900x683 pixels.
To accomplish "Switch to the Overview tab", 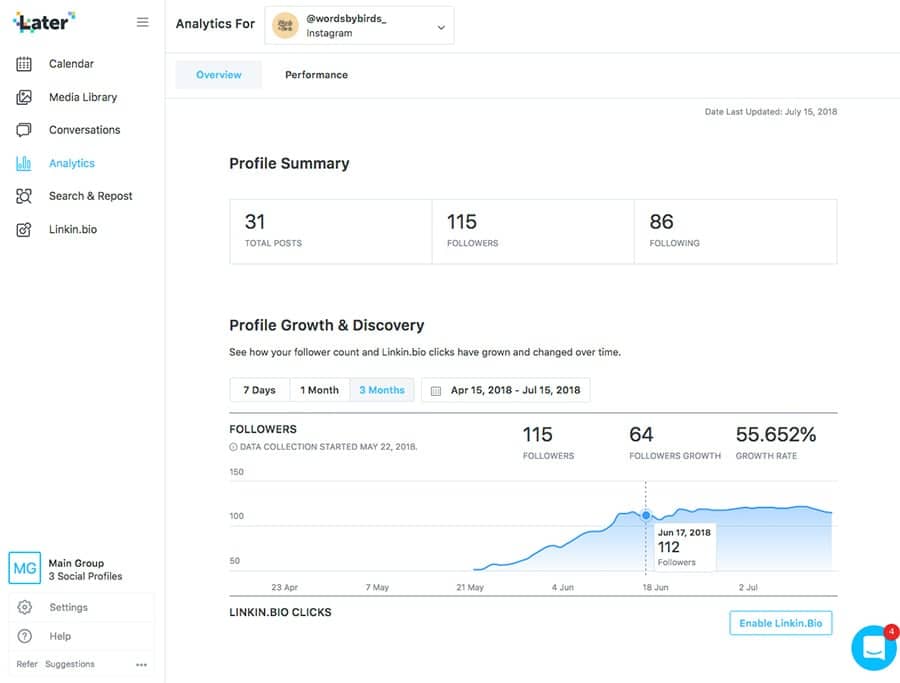I will click(x=219, y=75).
